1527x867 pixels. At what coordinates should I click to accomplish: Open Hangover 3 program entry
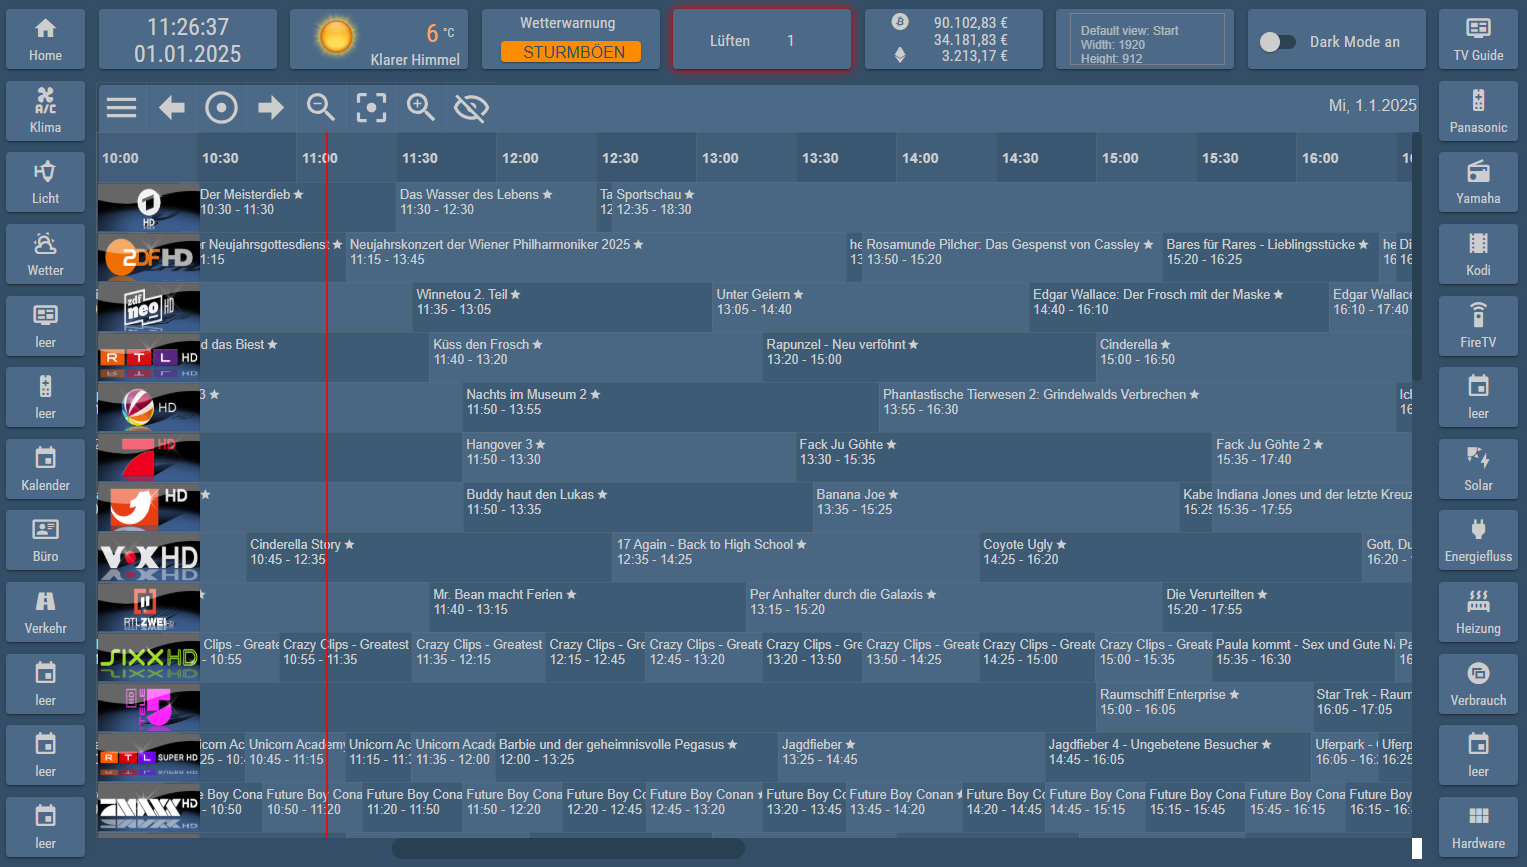click(x=629, y=458)
